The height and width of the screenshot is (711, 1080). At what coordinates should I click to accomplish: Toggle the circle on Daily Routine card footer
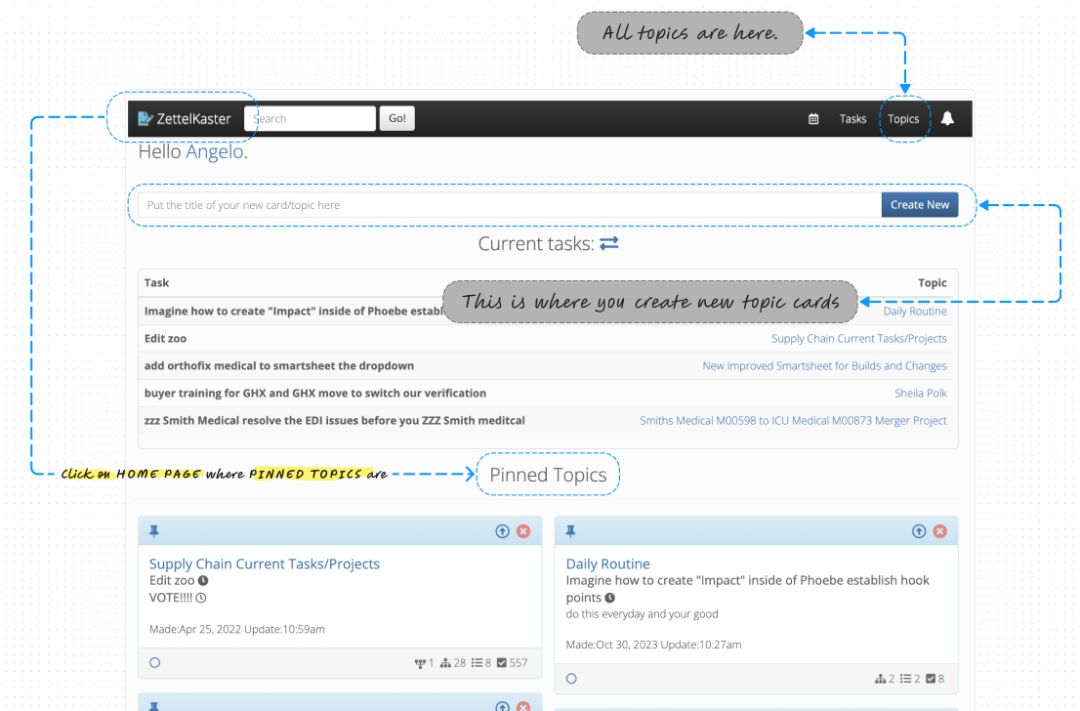coord(571,678)
